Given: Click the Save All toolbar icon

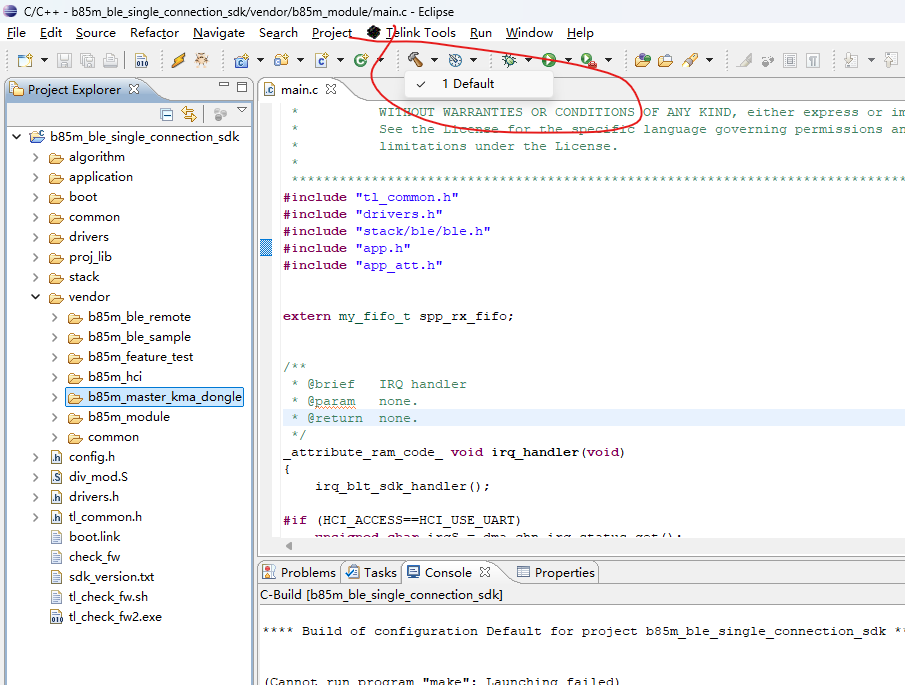Looking at the screenshot, I should pyautogui.click(x=87, y=60).
